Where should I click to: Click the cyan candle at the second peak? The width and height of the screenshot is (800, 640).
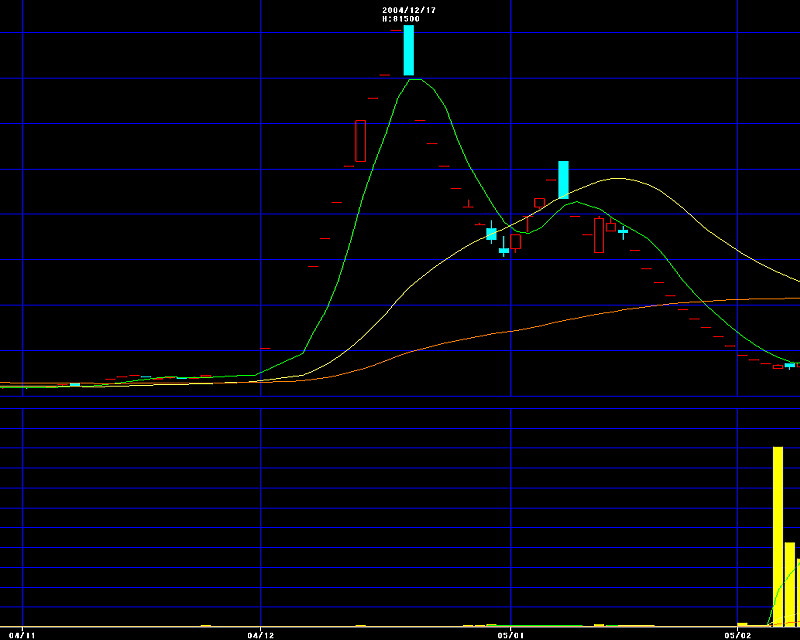point(563,179)
